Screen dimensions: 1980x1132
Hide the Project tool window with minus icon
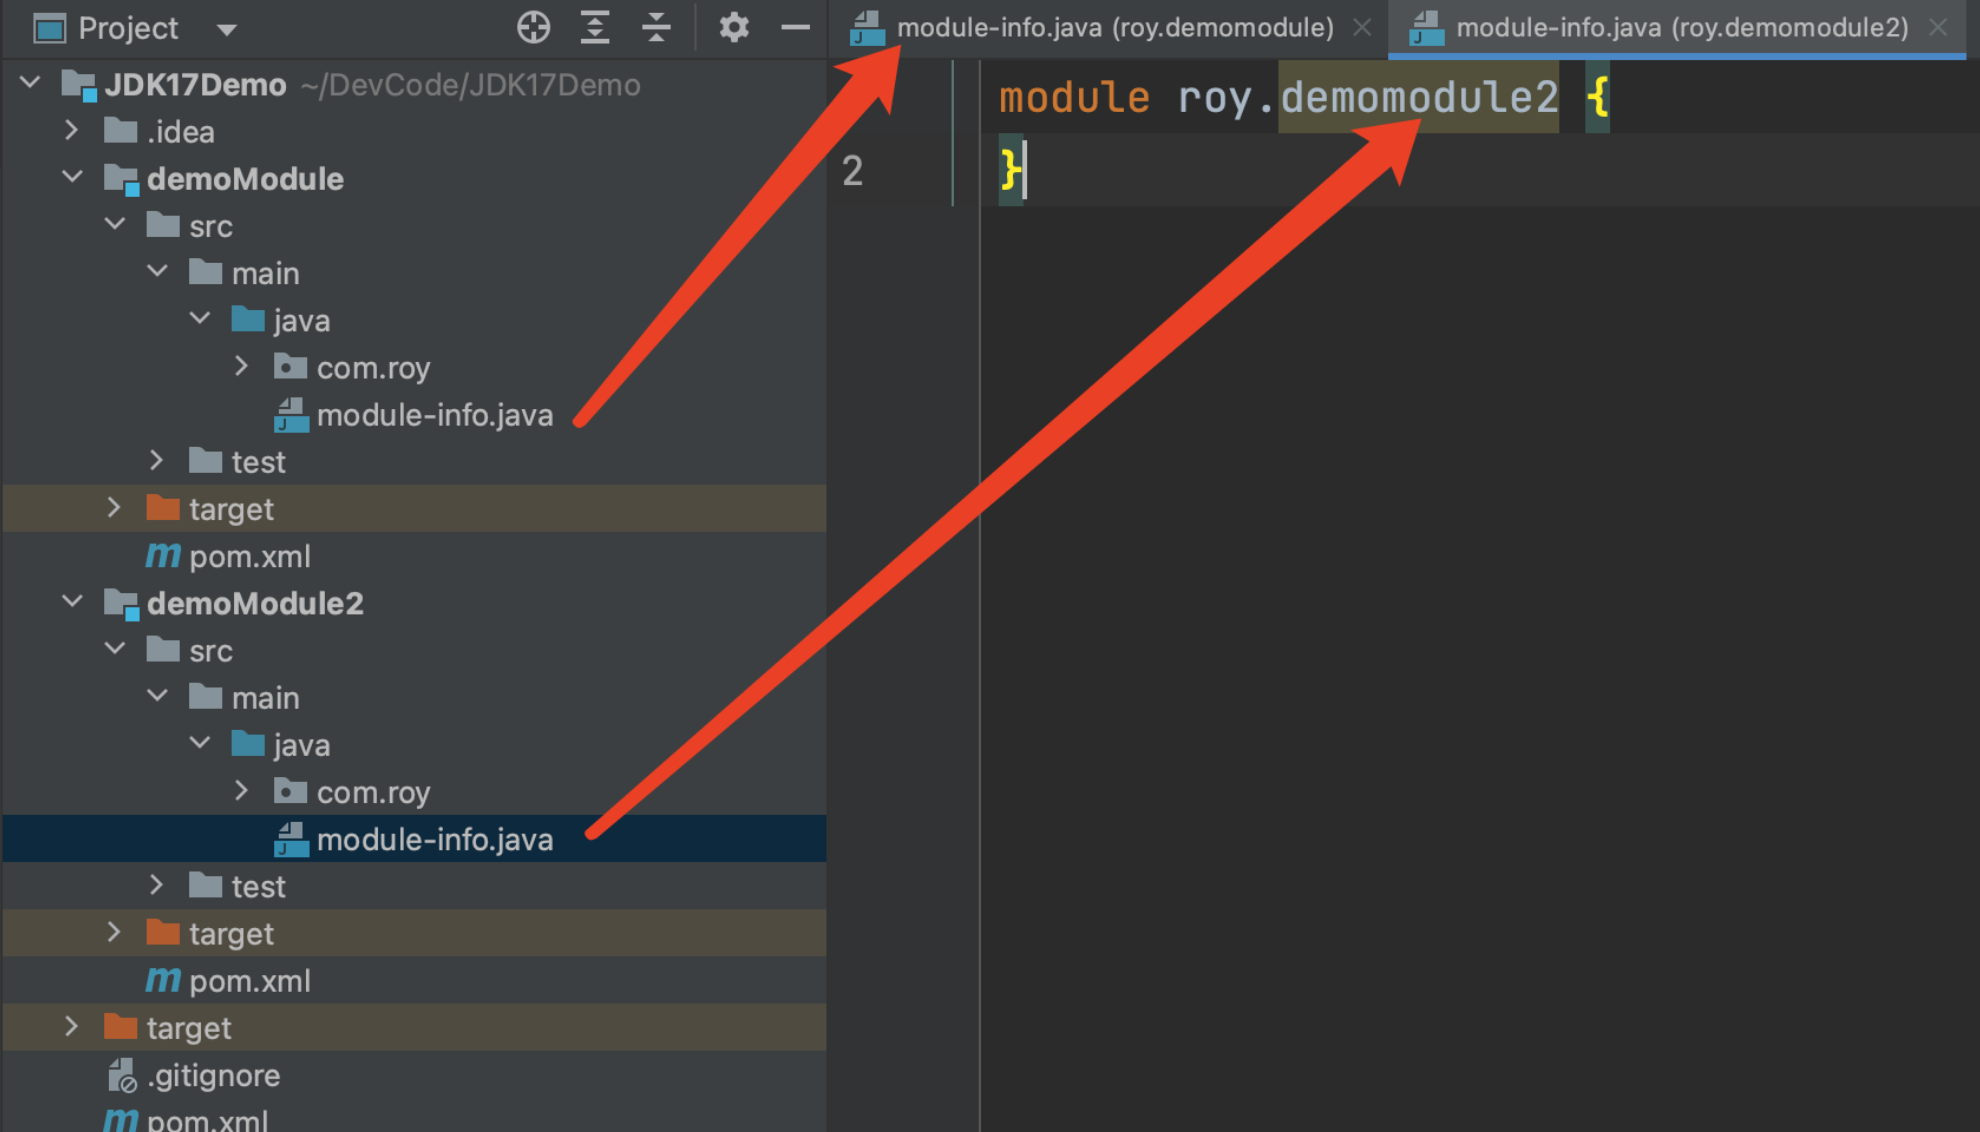[795, 27]
